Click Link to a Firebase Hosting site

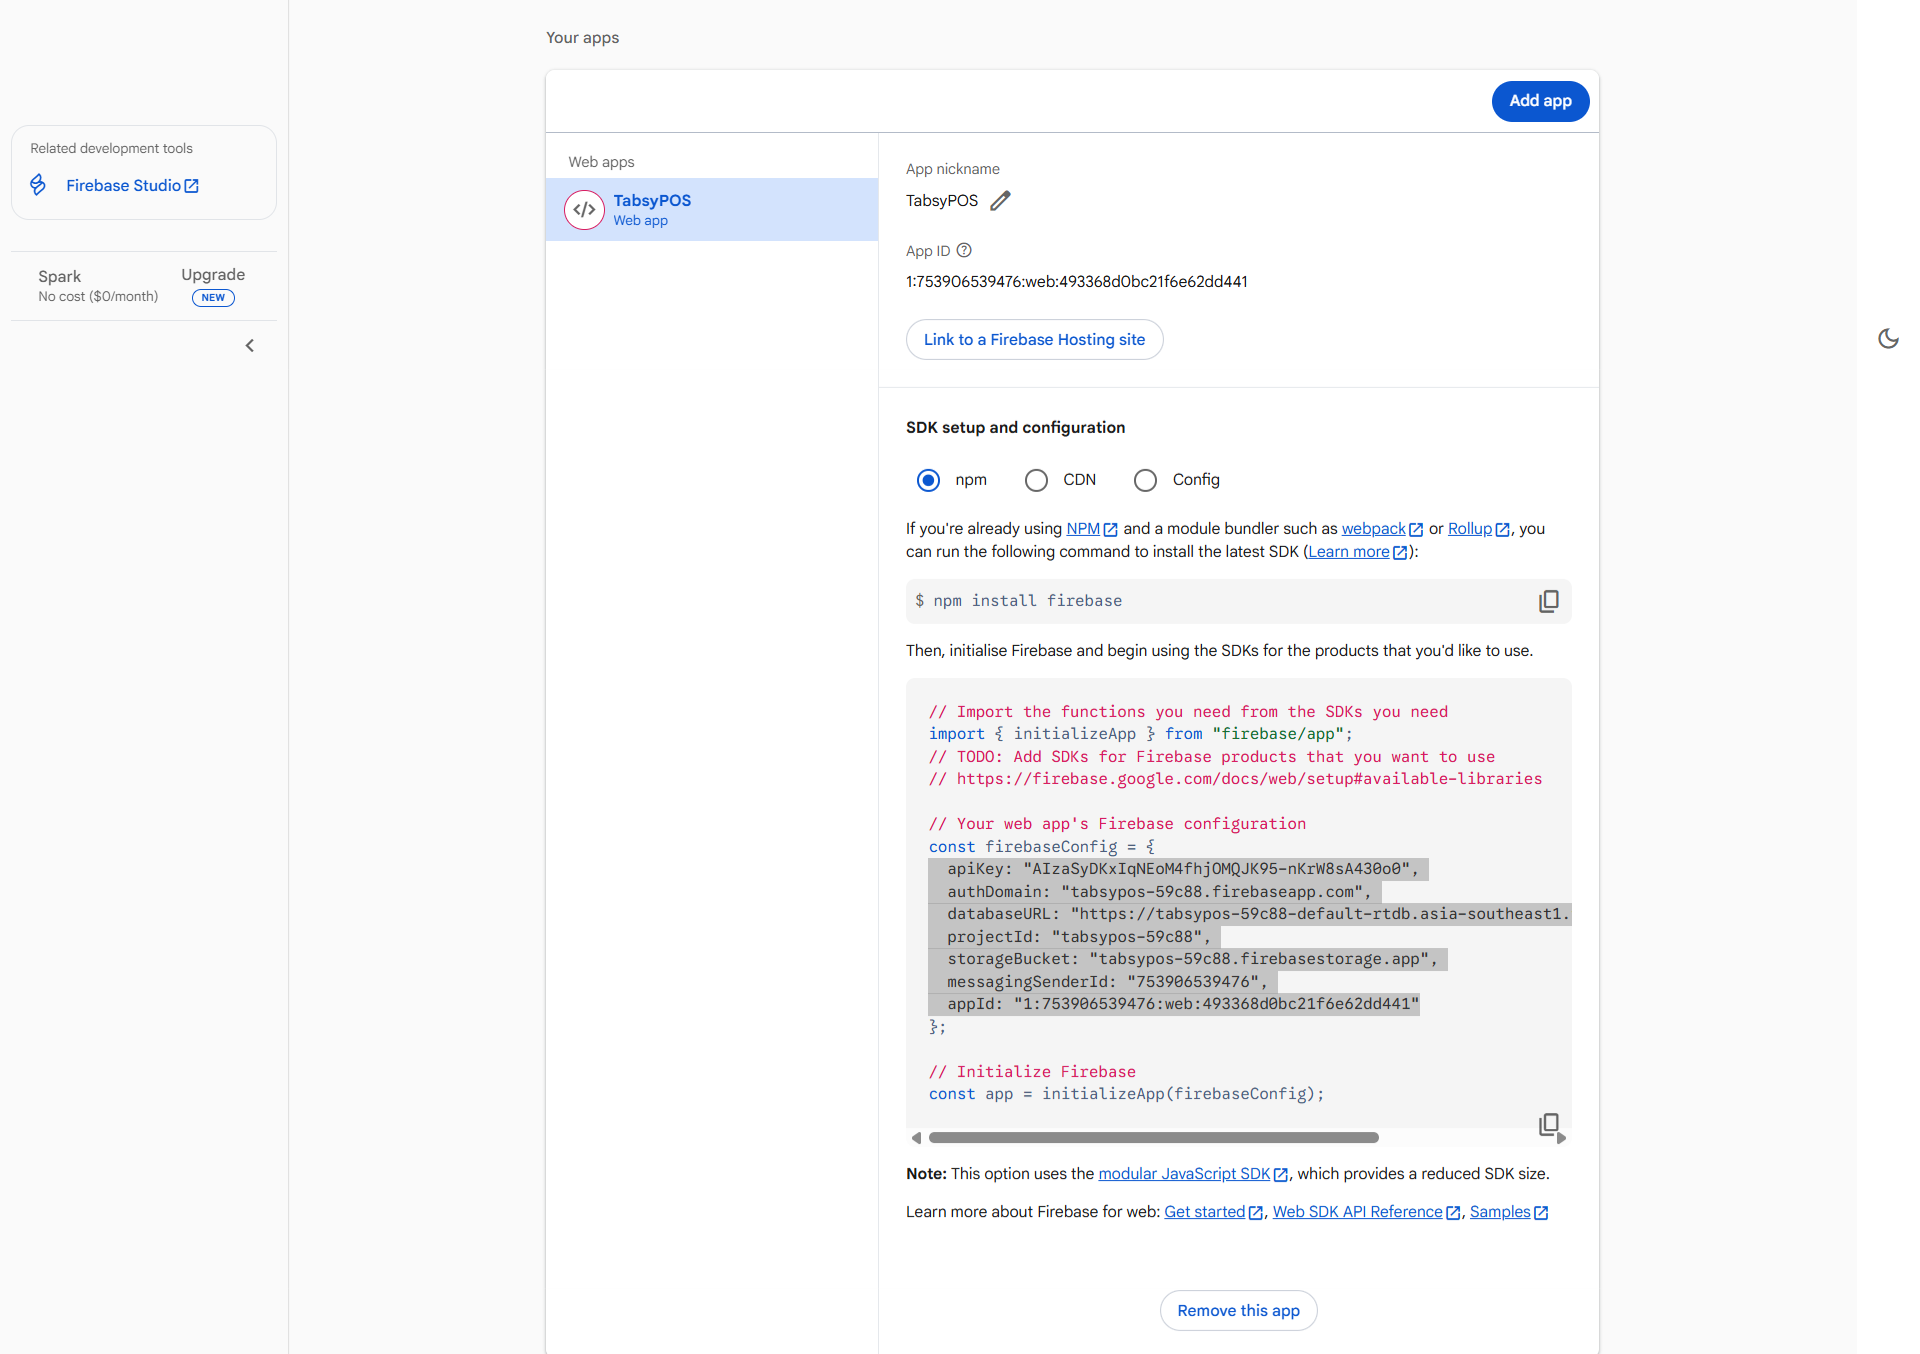[x=1034, y=340]
